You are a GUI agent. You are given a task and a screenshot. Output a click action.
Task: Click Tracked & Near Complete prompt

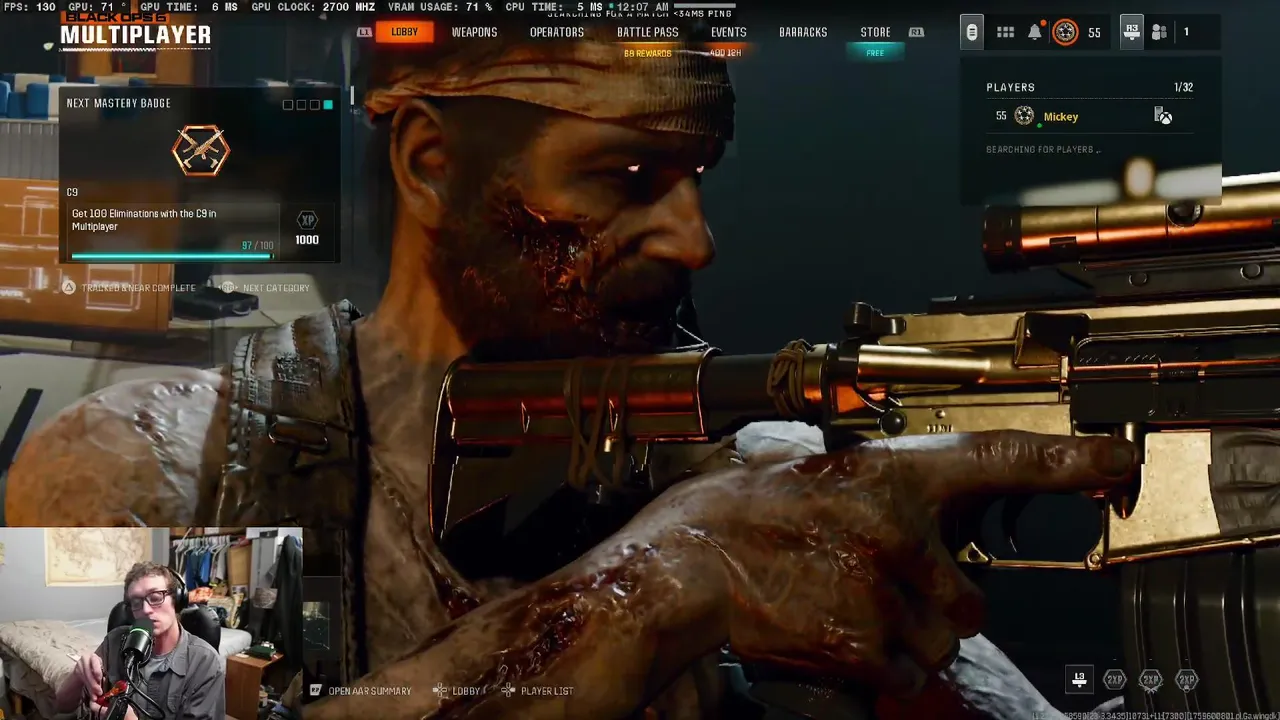point(139,288)
